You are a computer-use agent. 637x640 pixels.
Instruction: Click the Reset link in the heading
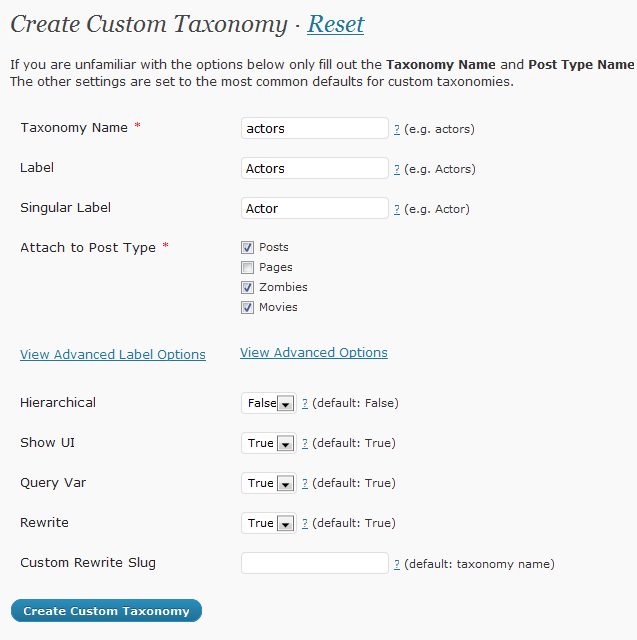[x=335, y=24]
